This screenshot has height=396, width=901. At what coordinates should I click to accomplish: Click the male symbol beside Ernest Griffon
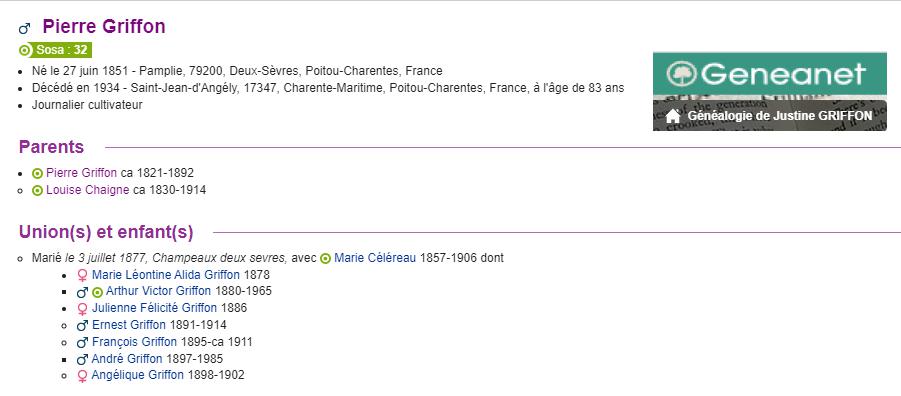[82, 326]
